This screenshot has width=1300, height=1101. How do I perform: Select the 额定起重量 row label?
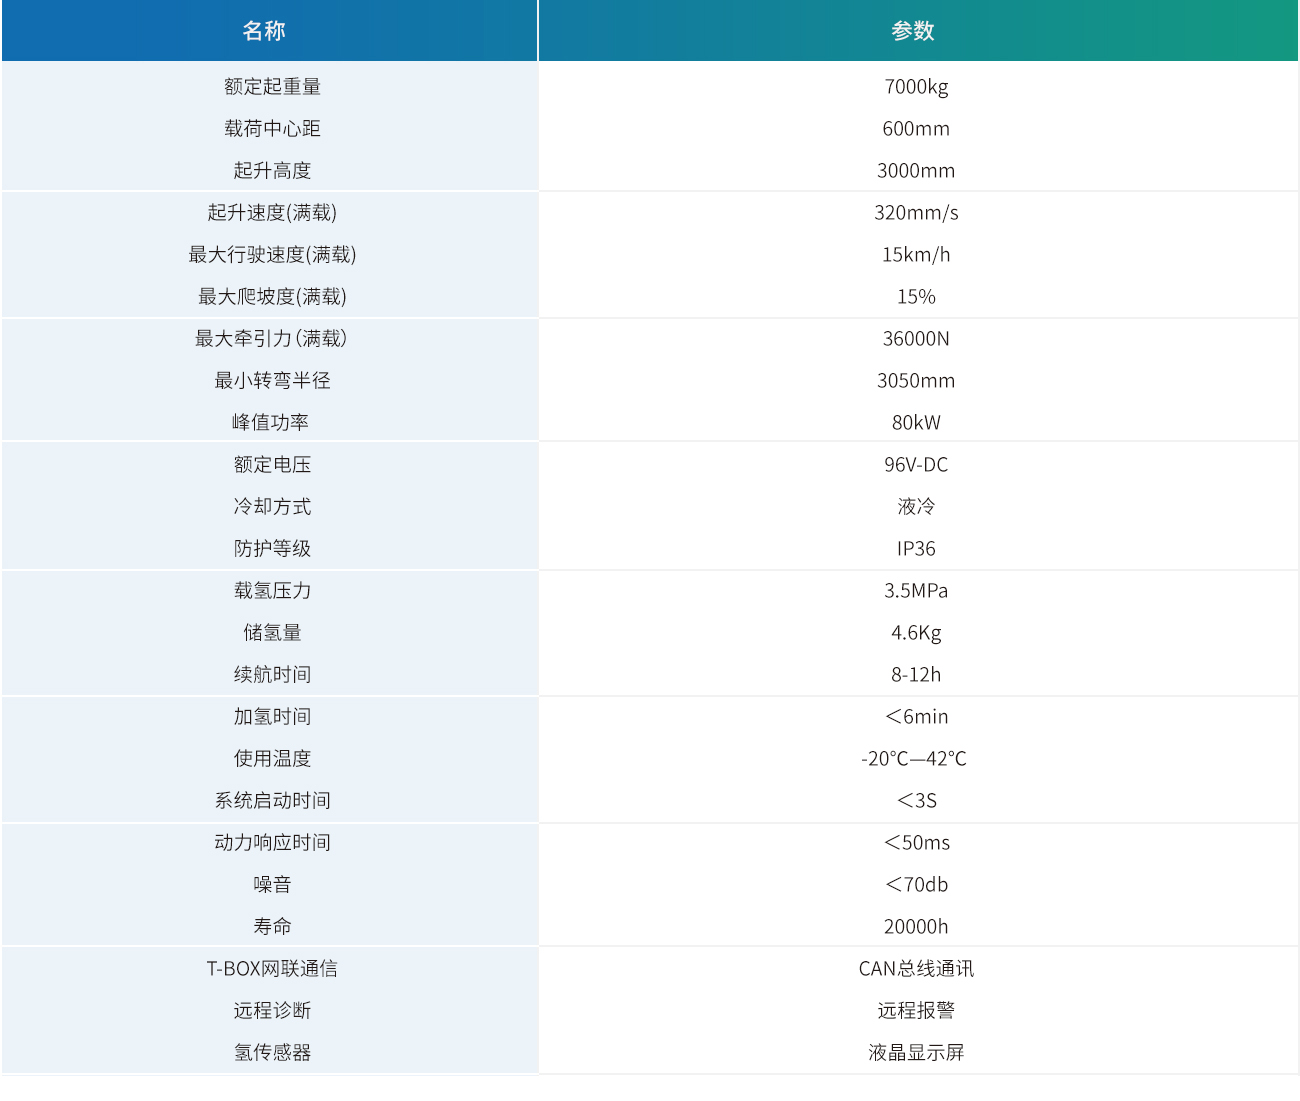[272, 87]
